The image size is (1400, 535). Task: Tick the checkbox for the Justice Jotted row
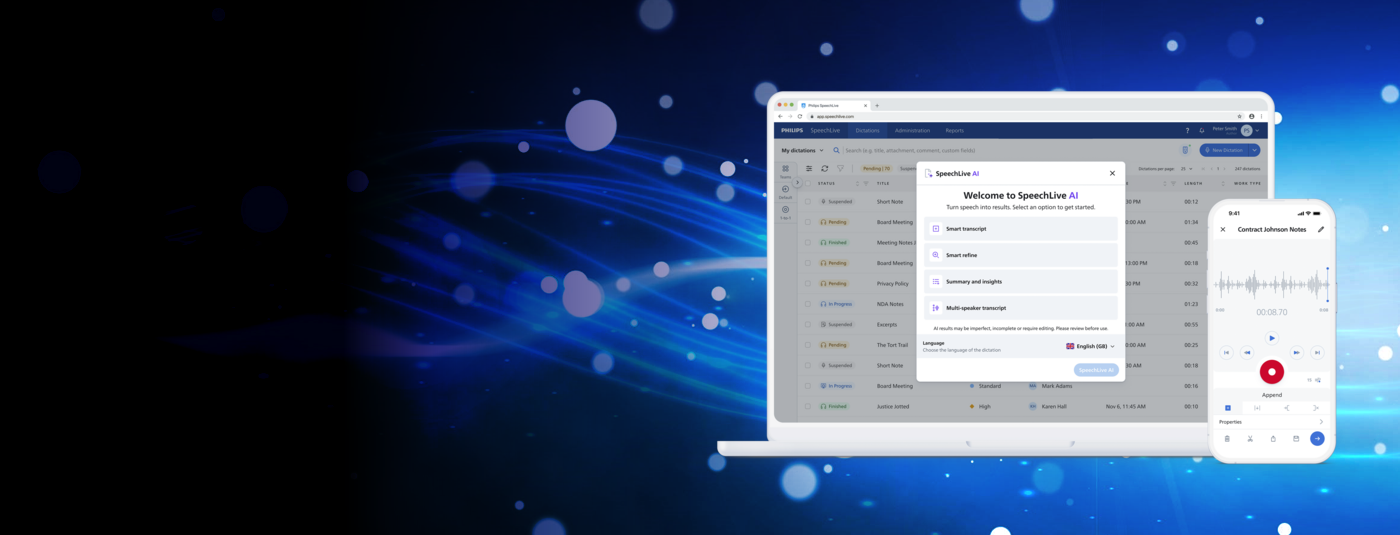coord(808,407)
